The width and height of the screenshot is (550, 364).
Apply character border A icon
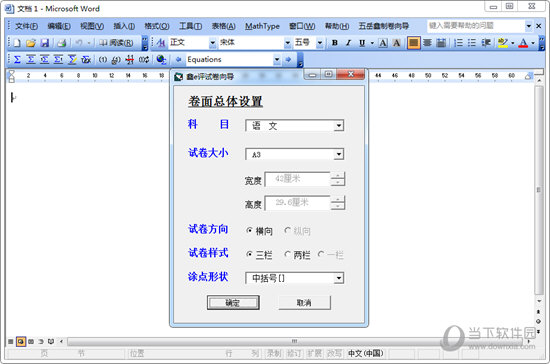click(383, 43)
